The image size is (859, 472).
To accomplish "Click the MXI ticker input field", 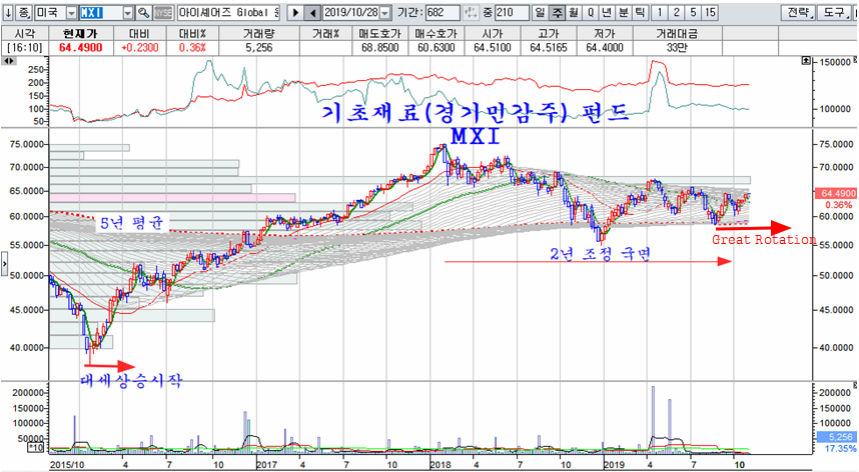I will click(101, 13).
